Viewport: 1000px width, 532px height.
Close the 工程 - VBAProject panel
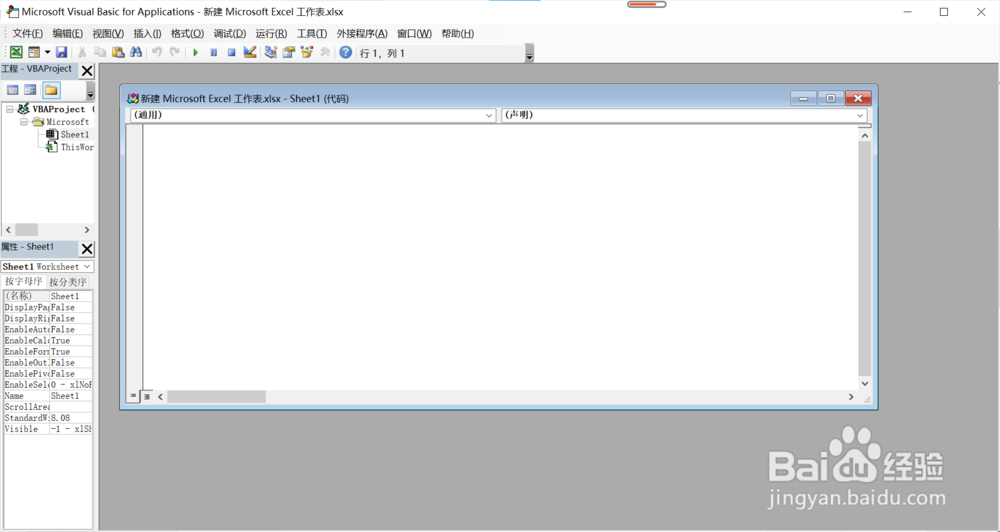tap(87, 71)
